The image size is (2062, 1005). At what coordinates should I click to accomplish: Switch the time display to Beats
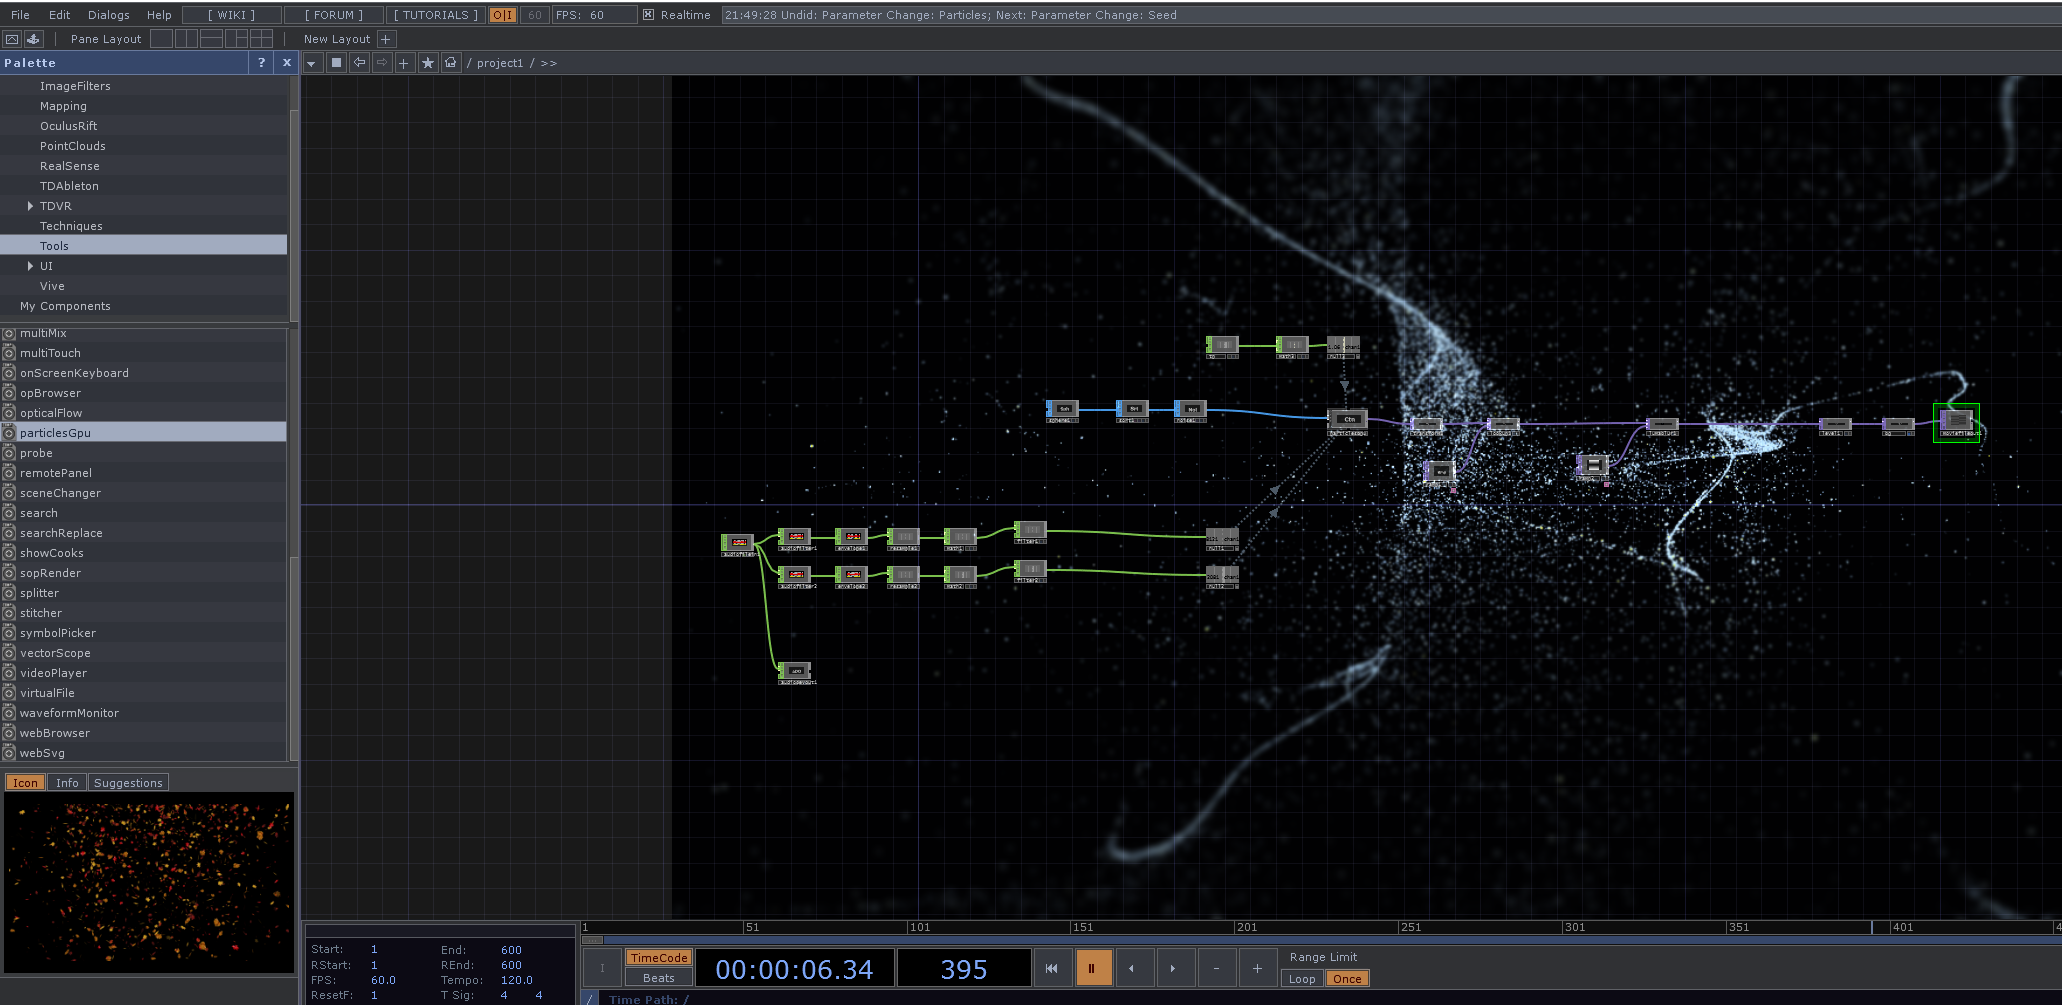[x=658, y=978]
